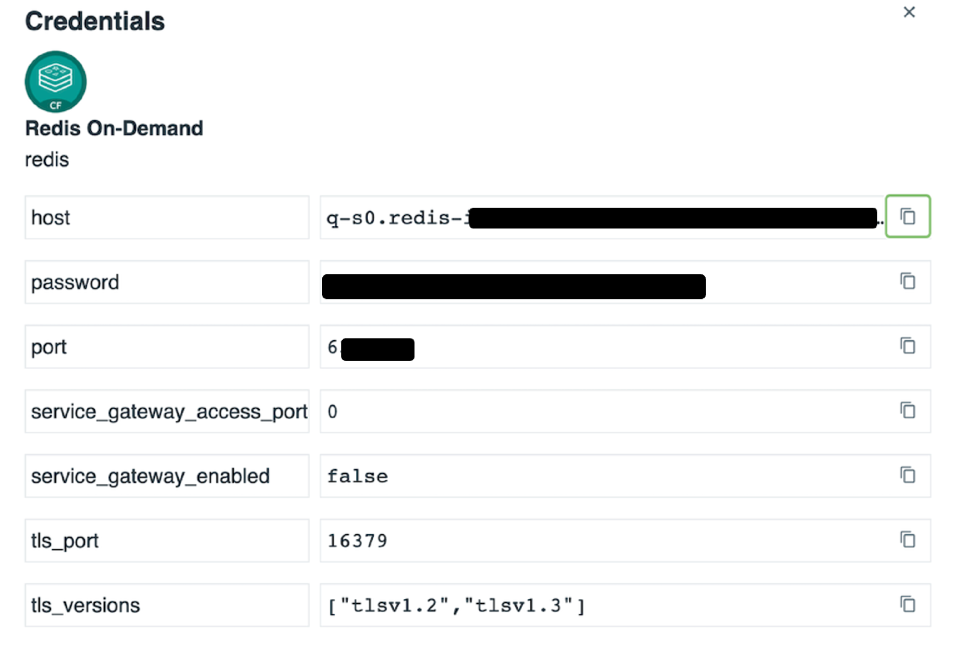953x648 pixels.
Task: Copy the host value
Action: click(908, 216)
